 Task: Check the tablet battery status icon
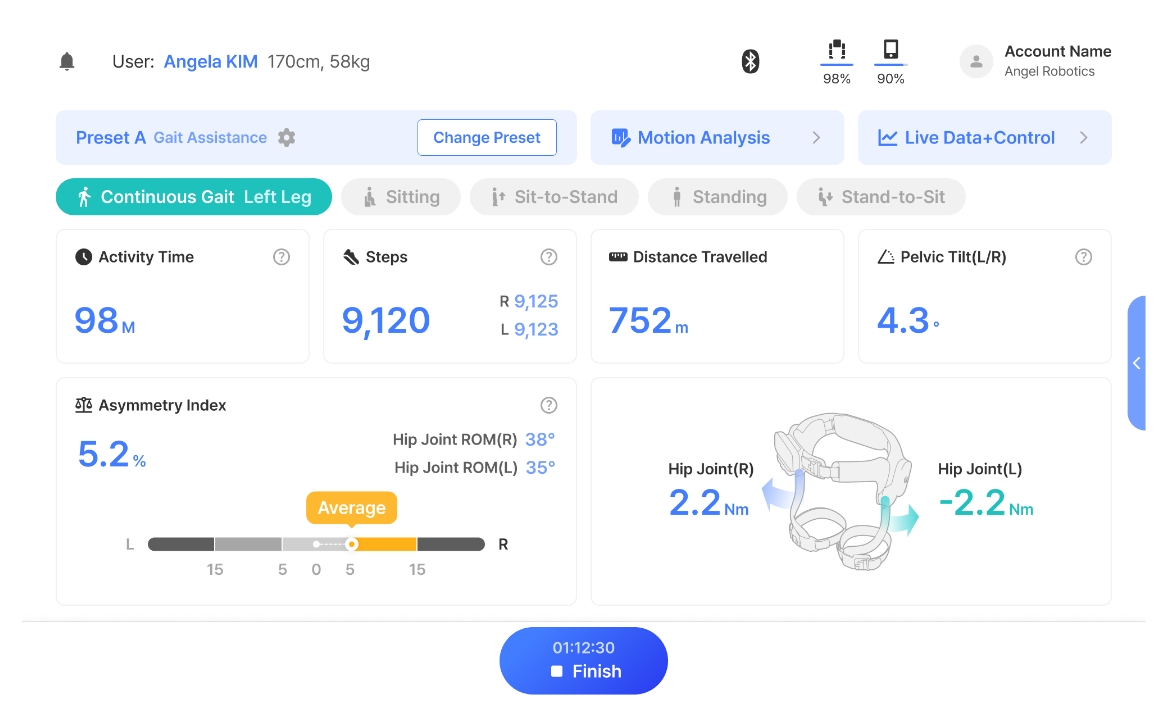[891, 51]
